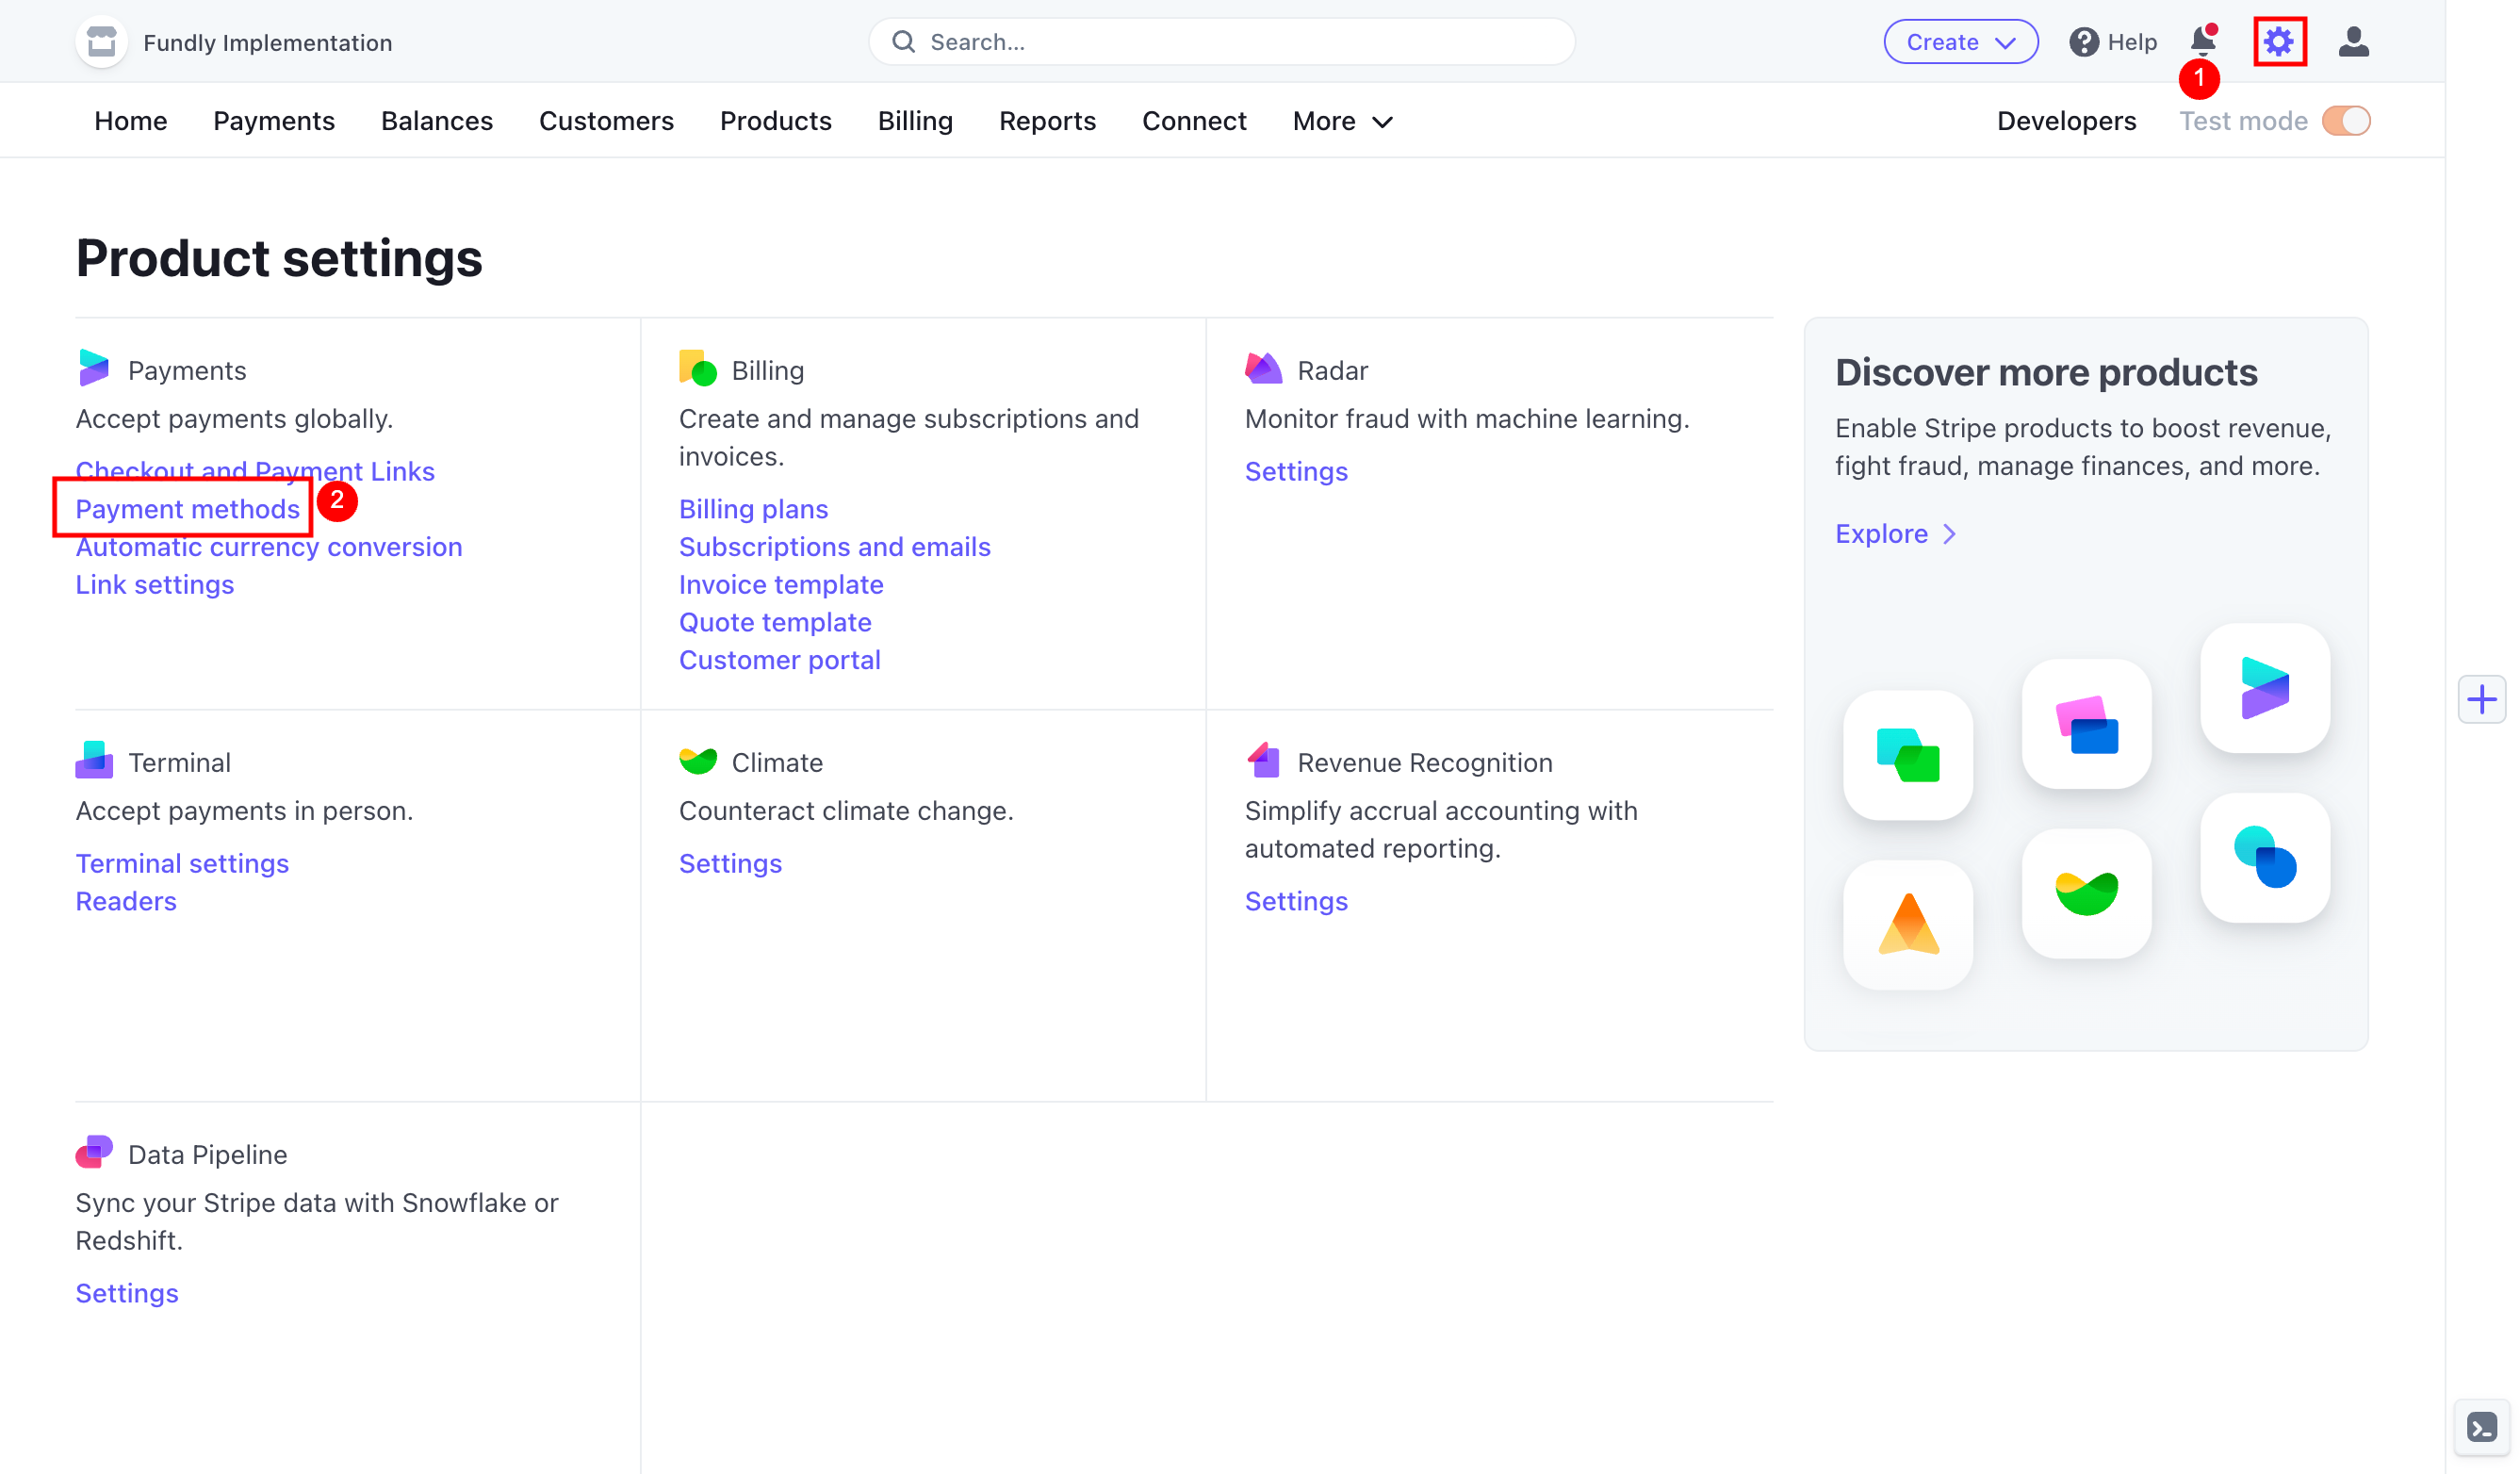Open Radar Settings link
Viewport: 2520px width, 1474px height.
click(1296, 471)
